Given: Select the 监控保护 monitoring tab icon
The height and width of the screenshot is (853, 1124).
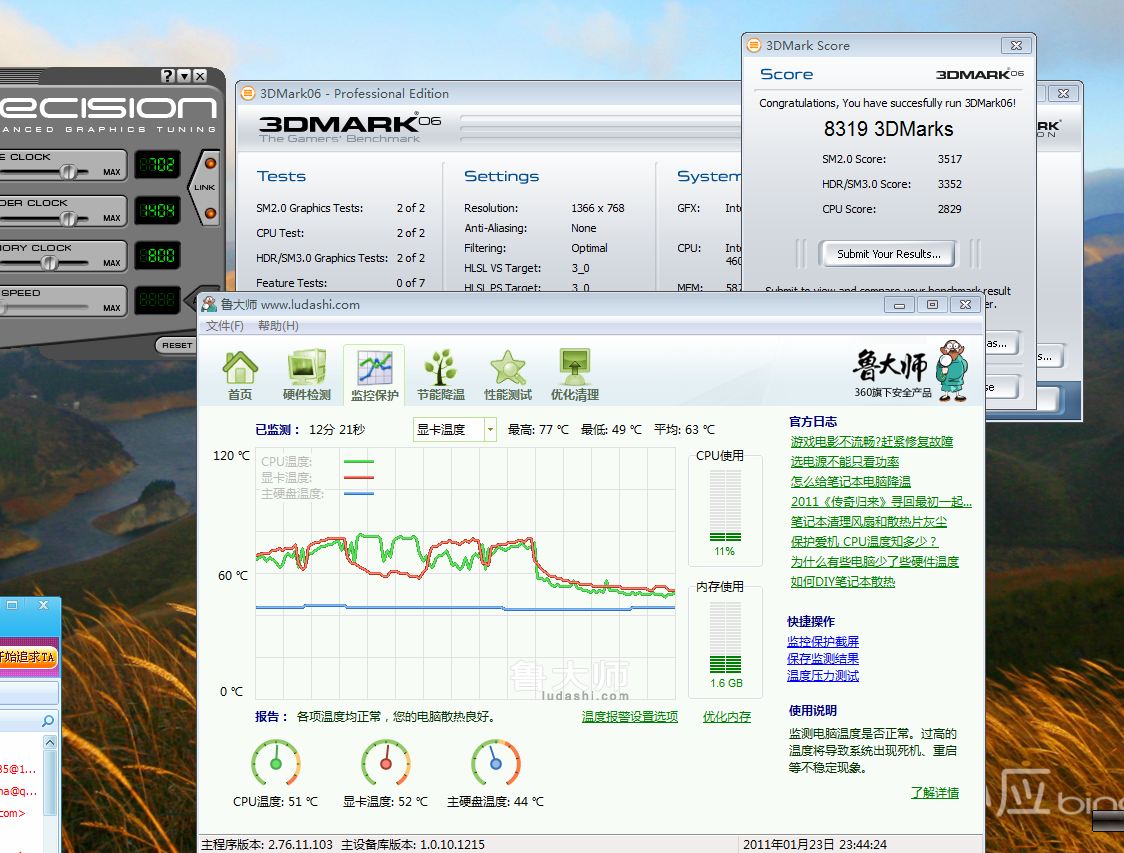Looking at the screenshot, I should (374, 376).
